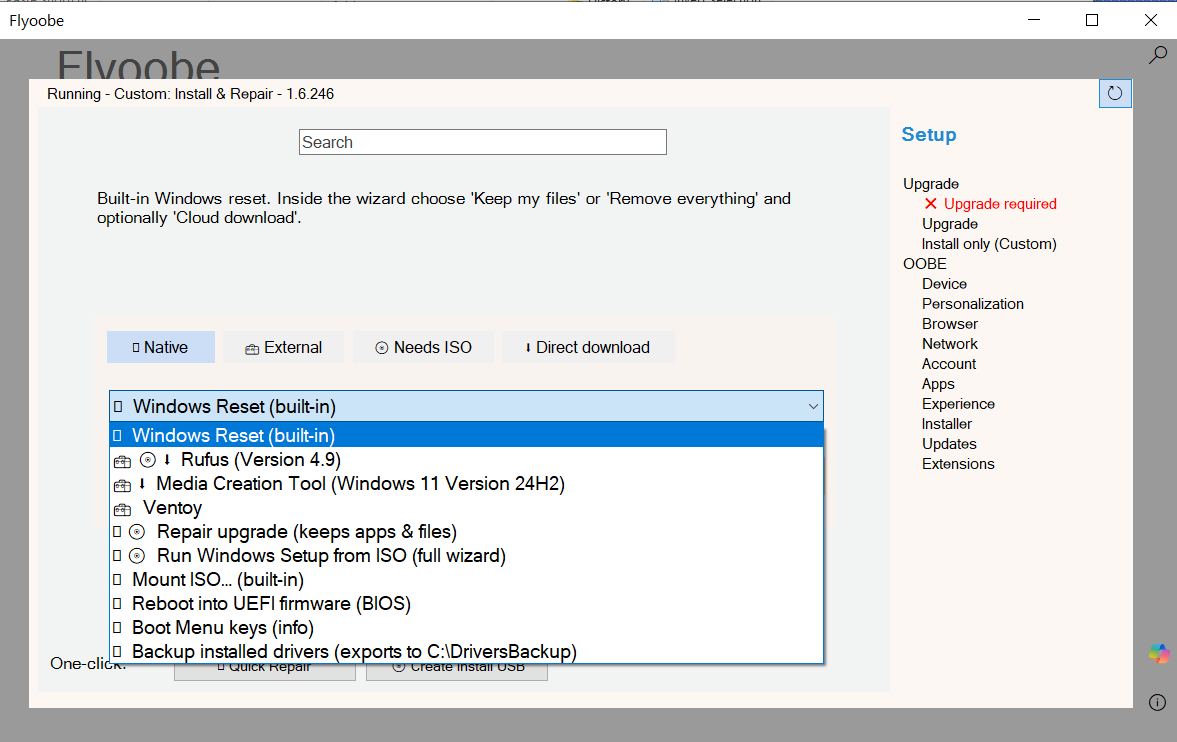The width and height of the screenshot is (1177, 742).
Task: Toggle the Direct download filter
Action: point(587,347)
